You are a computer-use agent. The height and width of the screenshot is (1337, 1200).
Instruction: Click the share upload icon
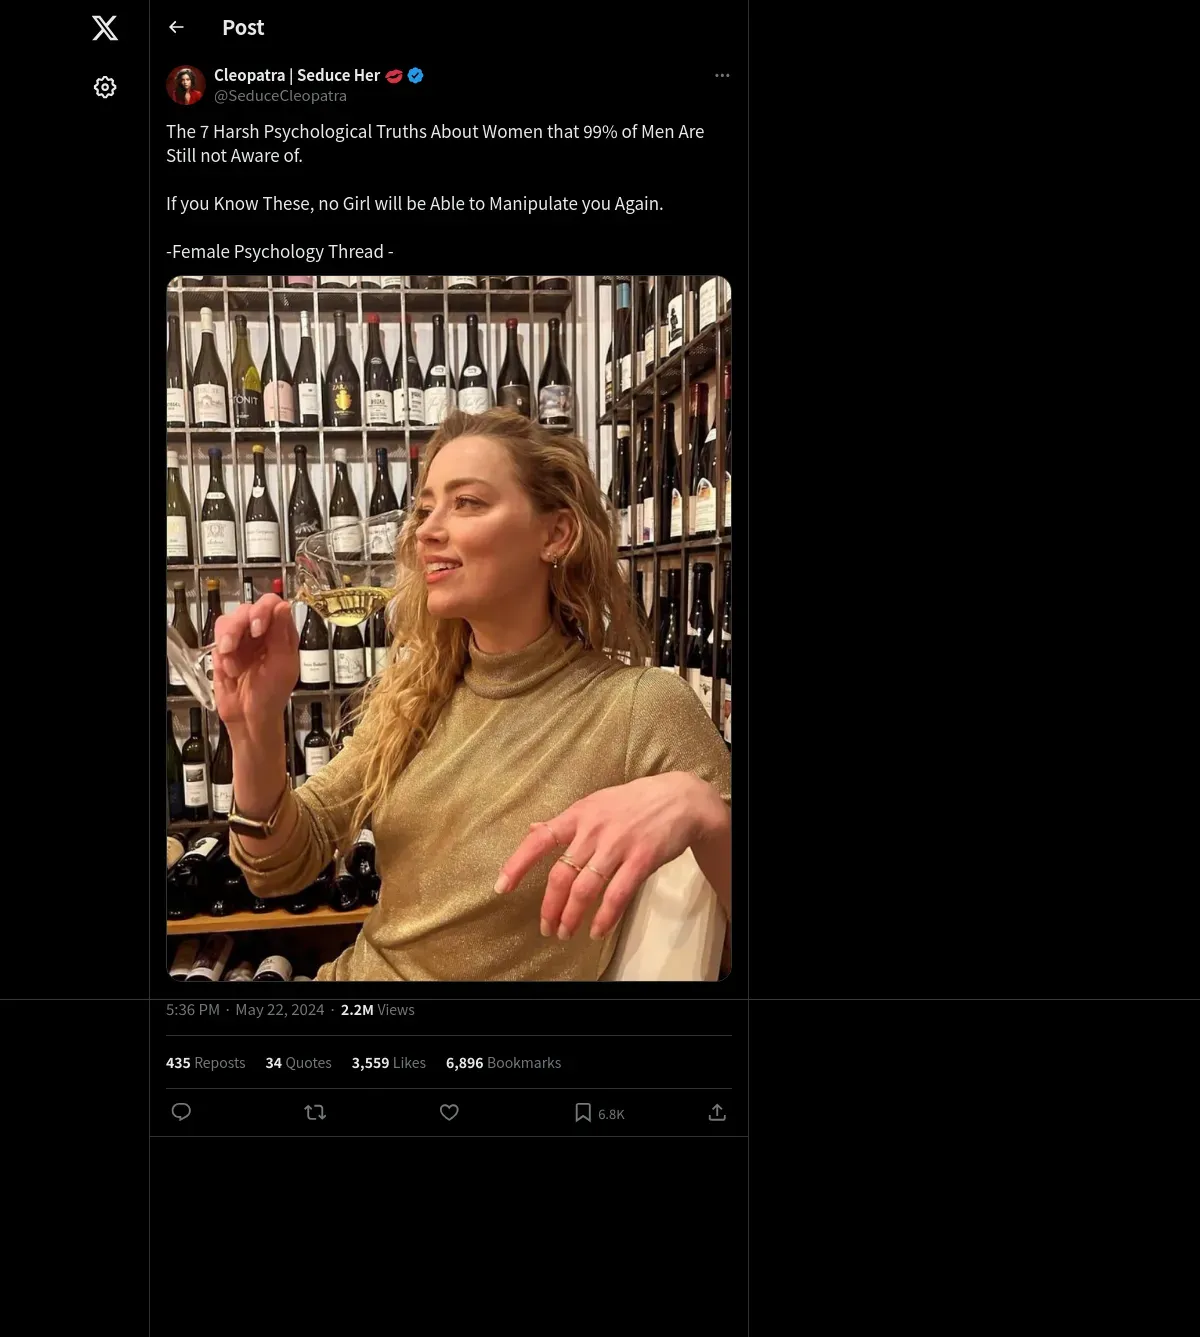[x=717, y=1112]
